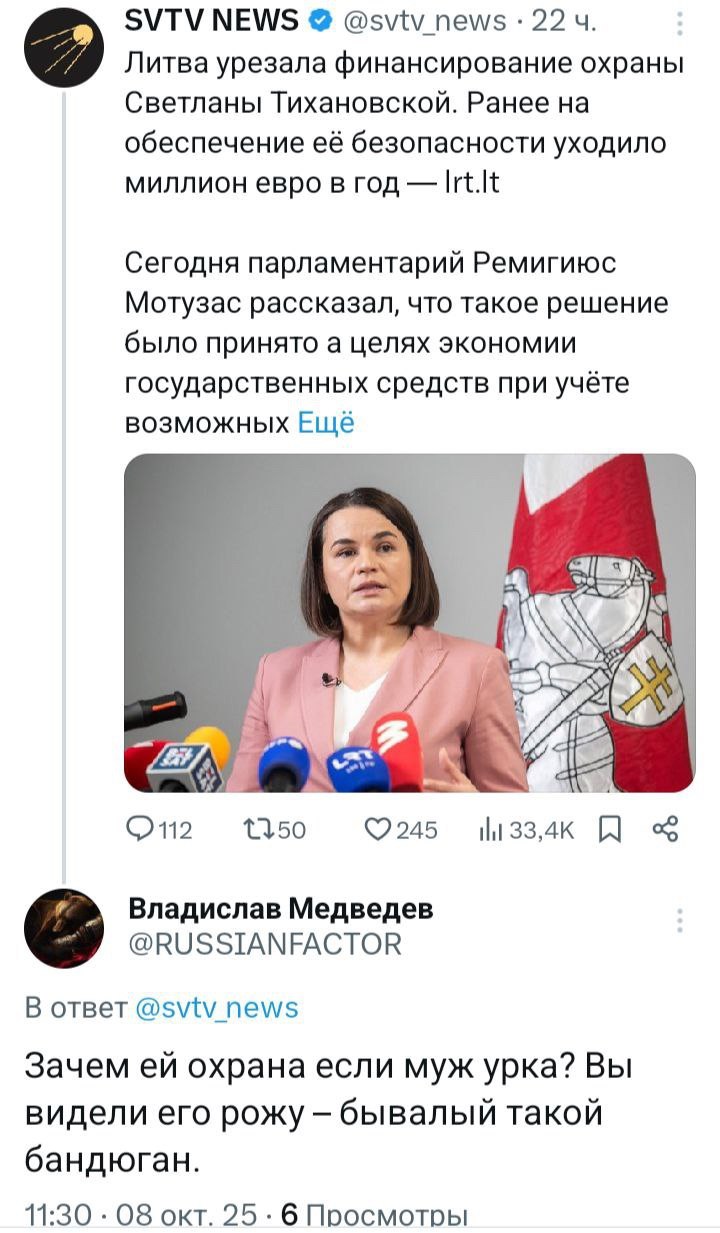Viewport: 720px width, 1233px height.
Task: View analytics showing 33,4K views
Action: (x=527, y=829)
